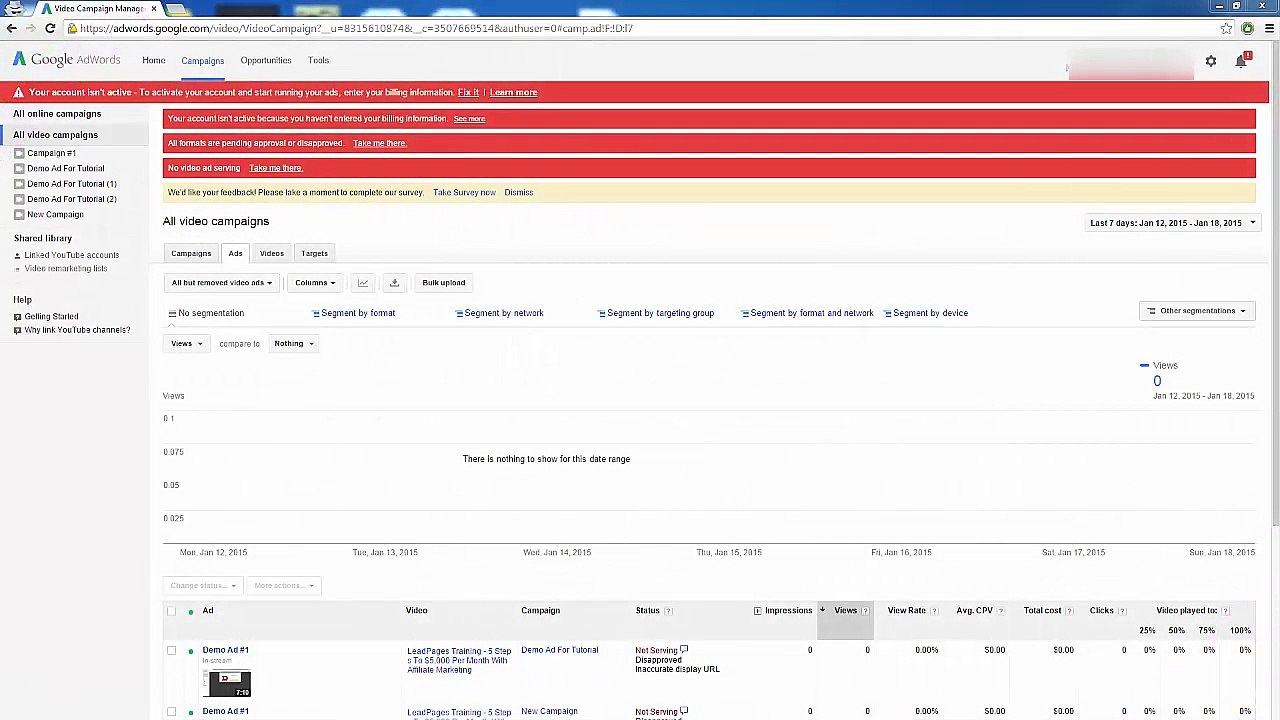Screen dimensions: 1280x720
Task: Click Take Survey now link
Action: tap(464, 192)
